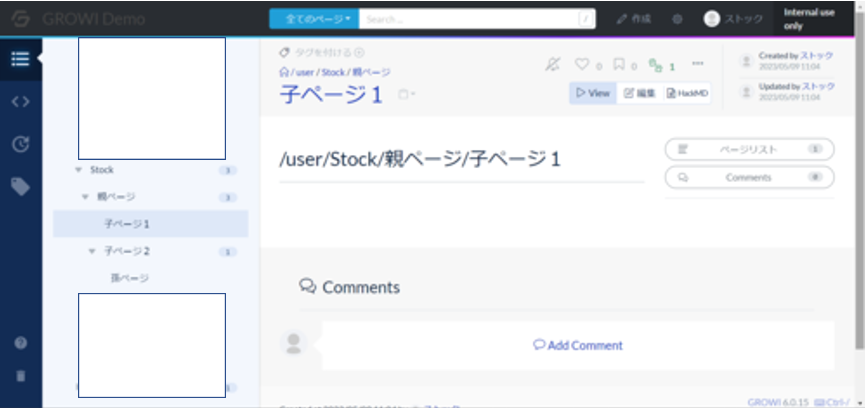Click the Add Comment button
The height and width of the screenshot is (408, 865).
pyautogui.click(x=578, y=345)
